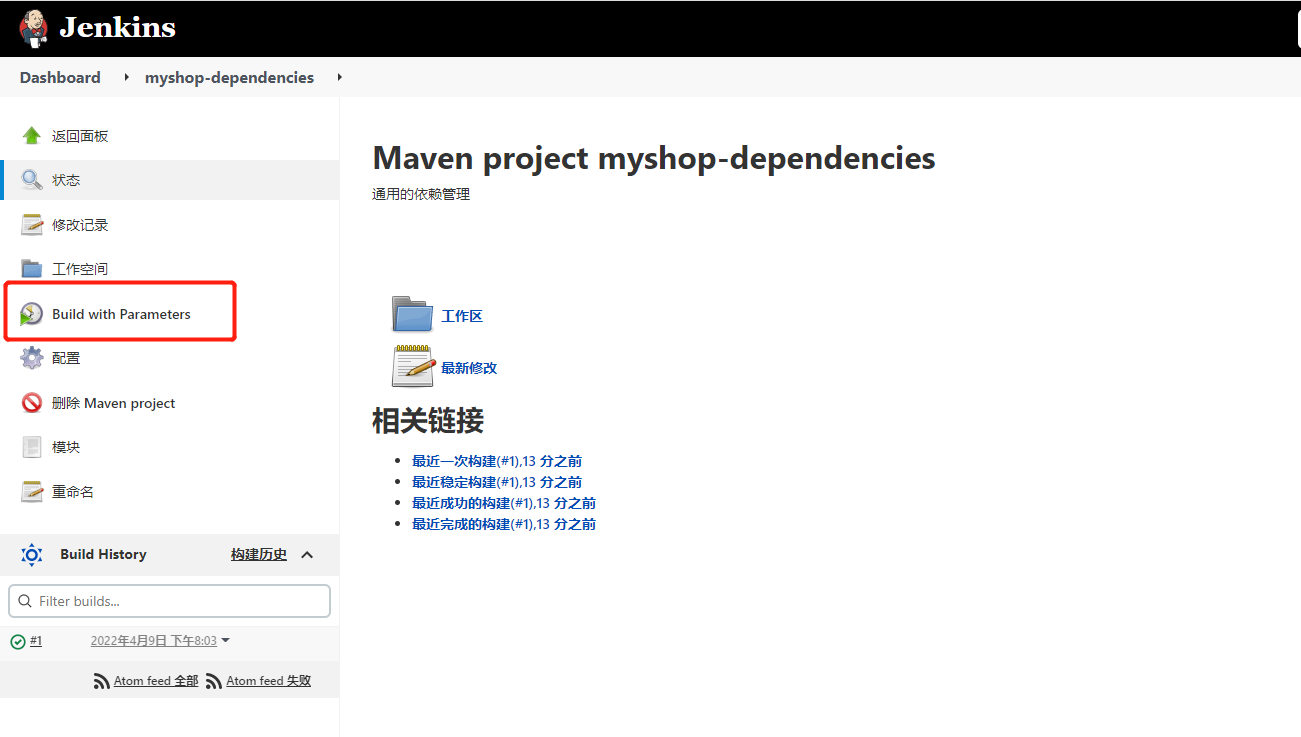This screenshot has width=1301, height=737.
Task: Click the notepad icon beside 重命名
Action: tap(32, 492)
